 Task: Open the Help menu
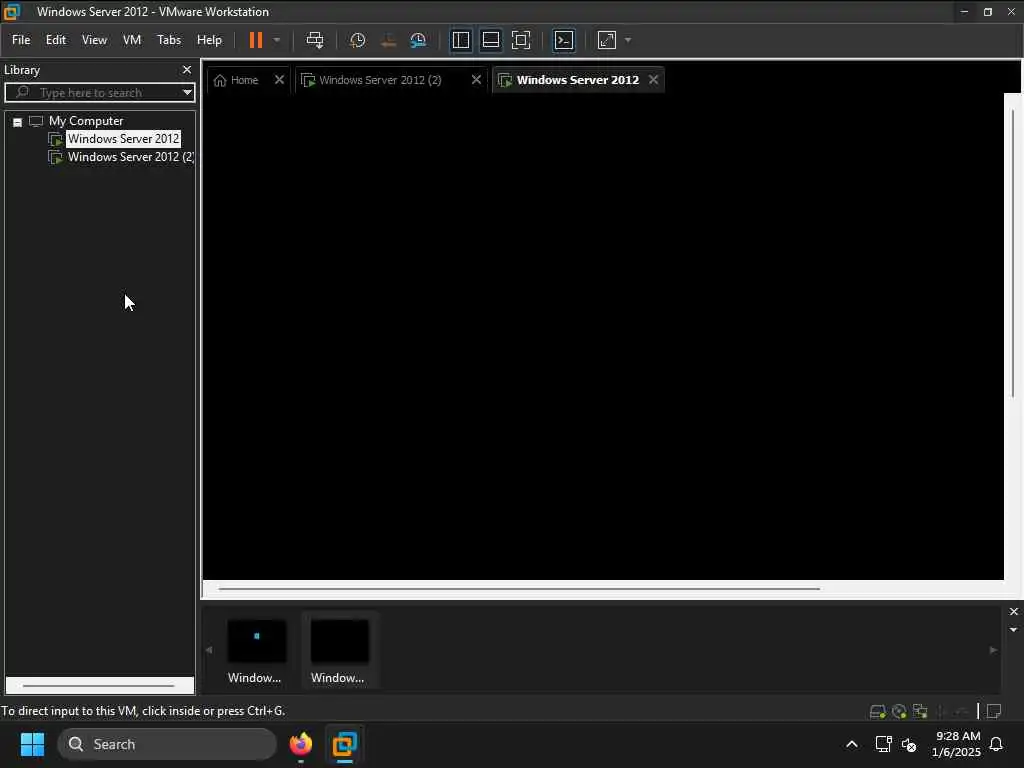click(209, 40)
